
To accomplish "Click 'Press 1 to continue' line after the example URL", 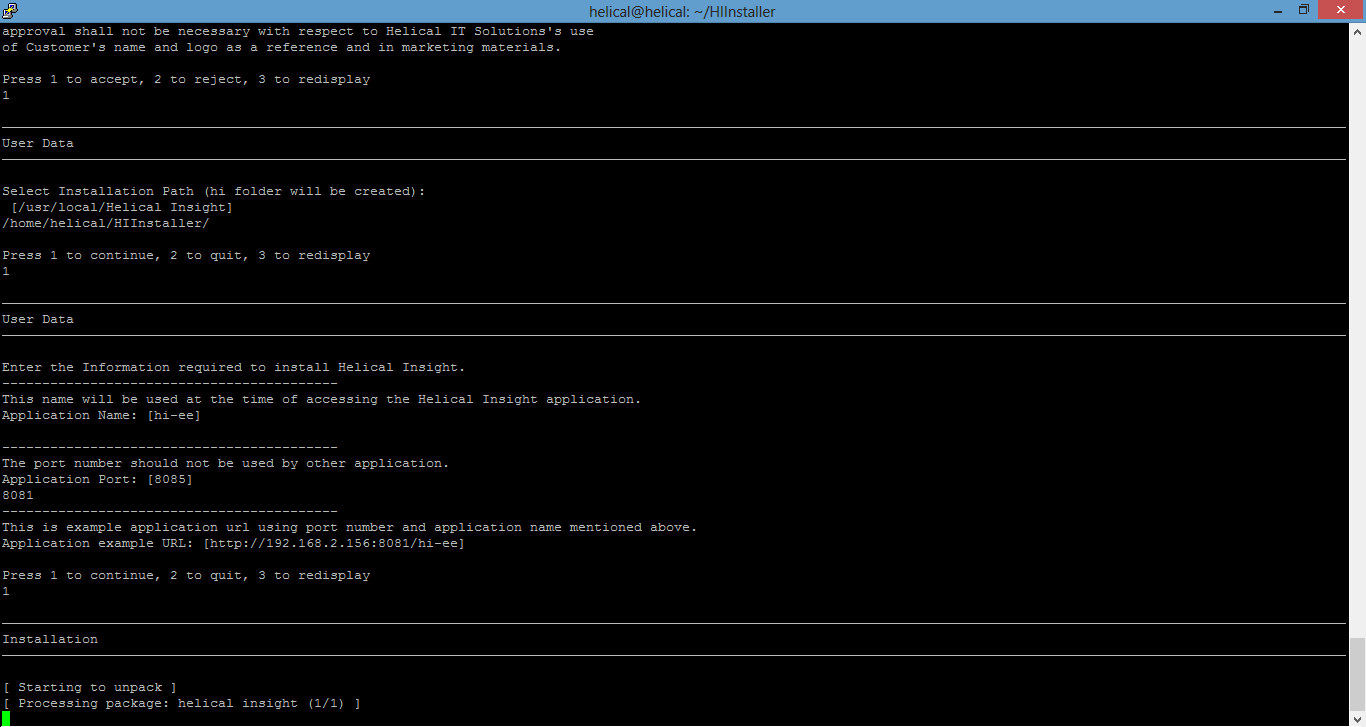I will (x=186, y=575).
